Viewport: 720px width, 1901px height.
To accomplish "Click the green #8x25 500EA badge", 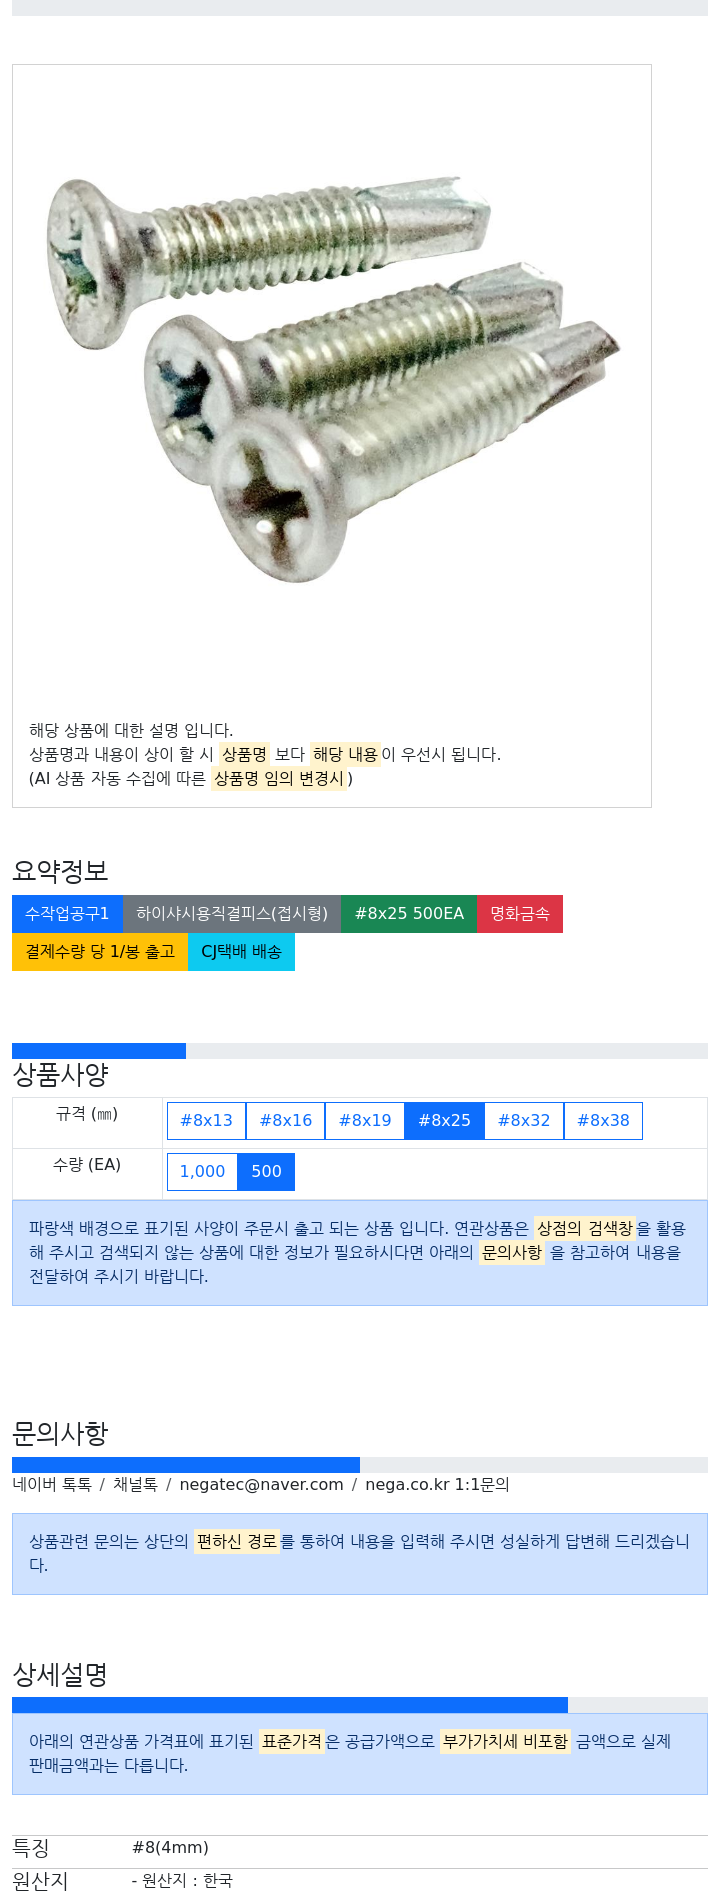I will click(409, 914).
